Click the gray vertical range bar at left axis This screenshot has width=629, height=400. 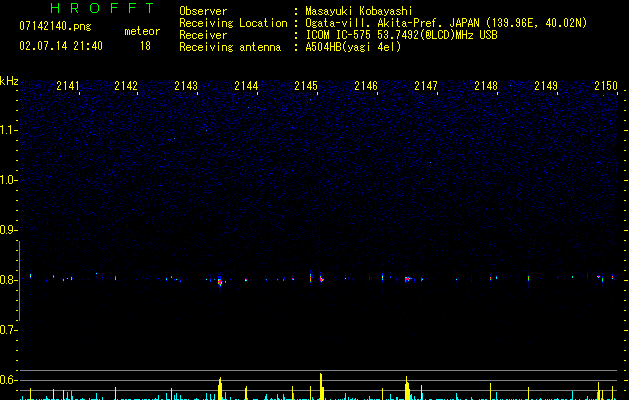coord(19,281)
